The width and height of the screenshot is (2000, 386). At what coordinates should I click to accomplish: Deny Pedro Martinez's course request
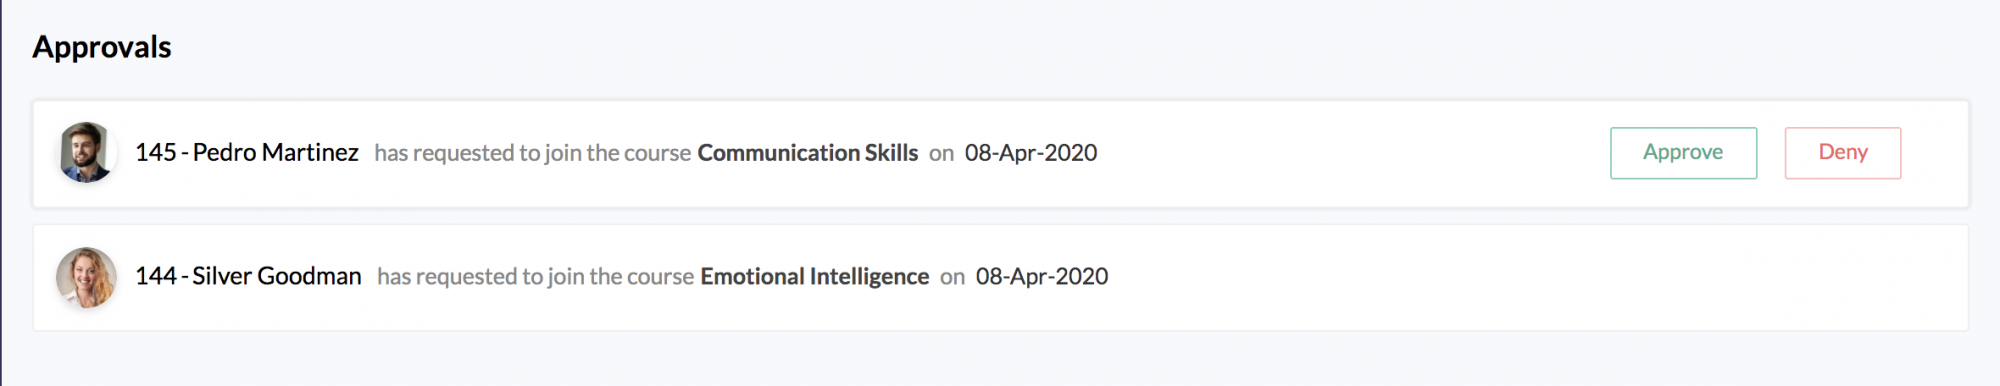pos(1843,153)
